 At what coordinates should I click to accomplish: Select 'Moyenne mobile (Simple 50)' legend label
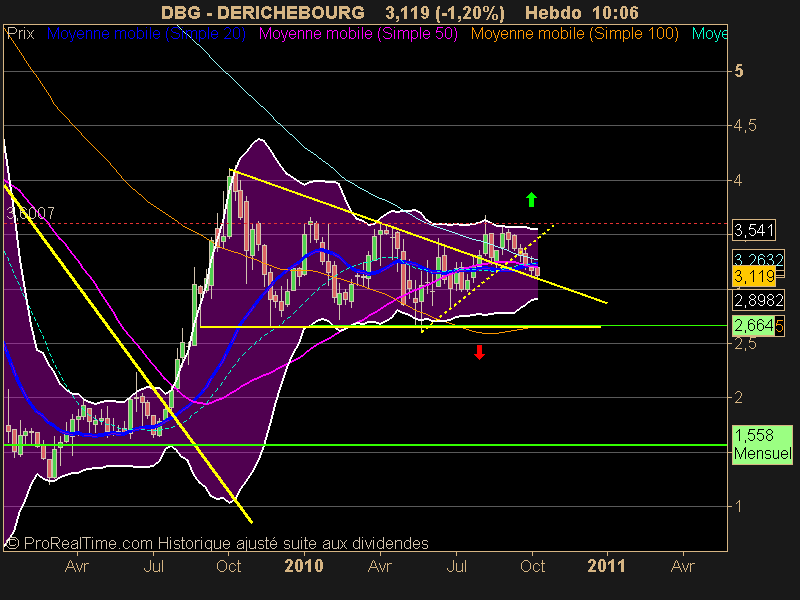(x=358, y=34)
